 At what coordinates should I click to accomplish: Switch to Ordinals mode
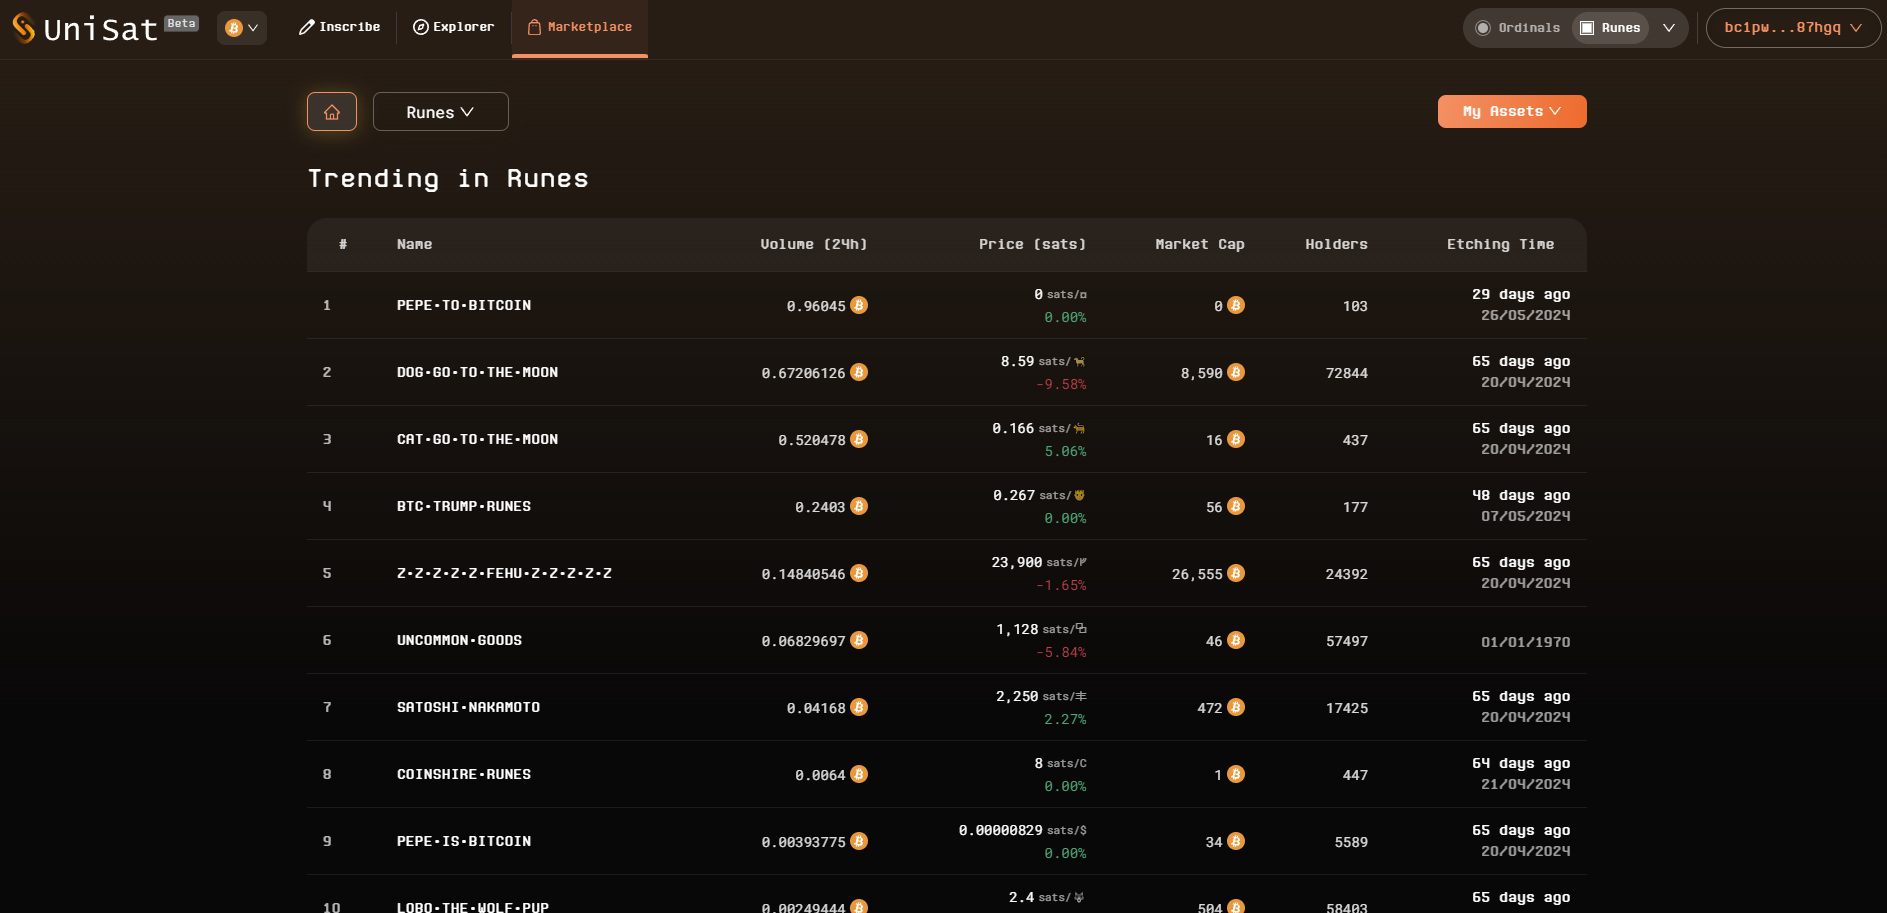[x=1518, y=28]
